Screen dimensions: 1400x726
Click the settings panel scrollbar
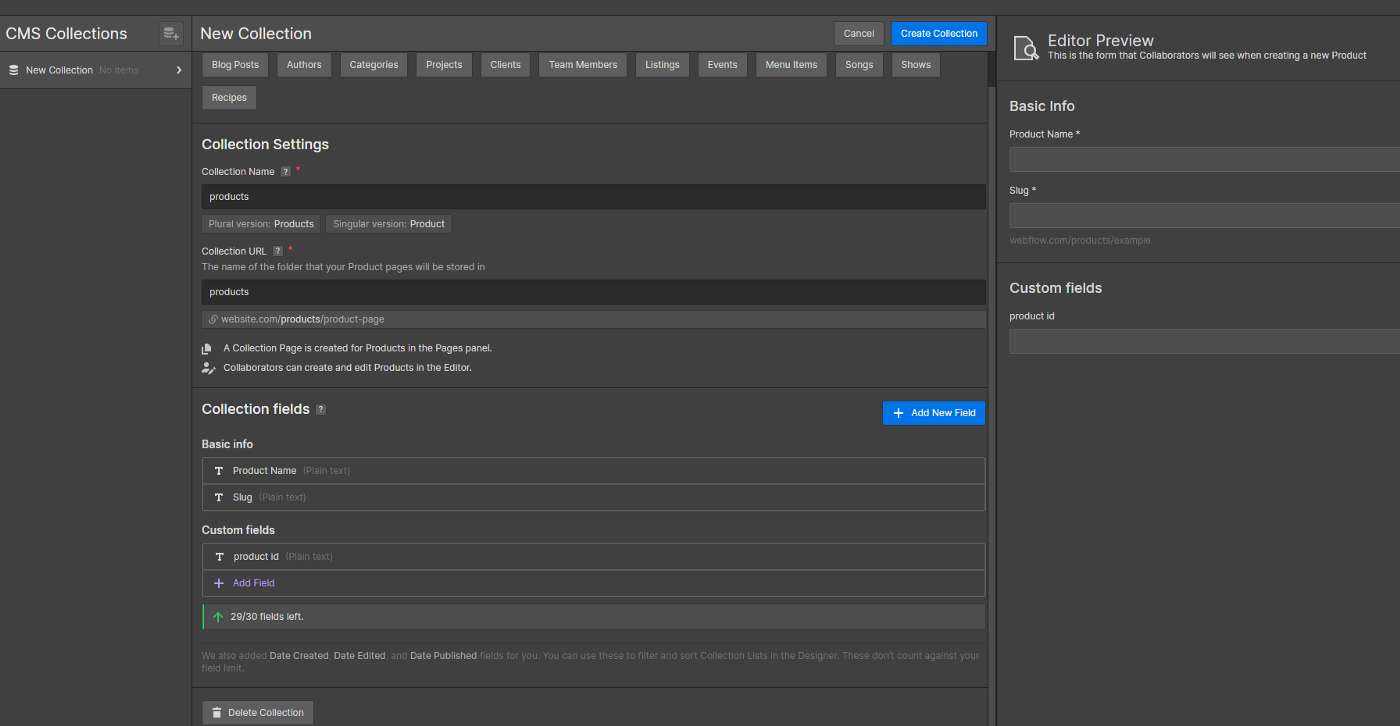[991, 69]
